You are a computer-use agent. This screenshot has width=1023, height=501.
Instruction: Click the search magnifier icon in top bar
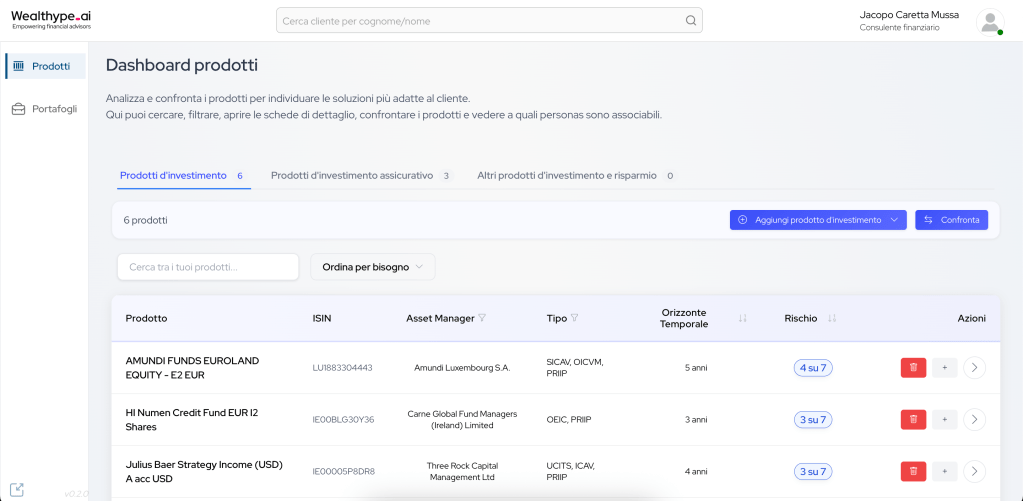(x=690, y=21)
